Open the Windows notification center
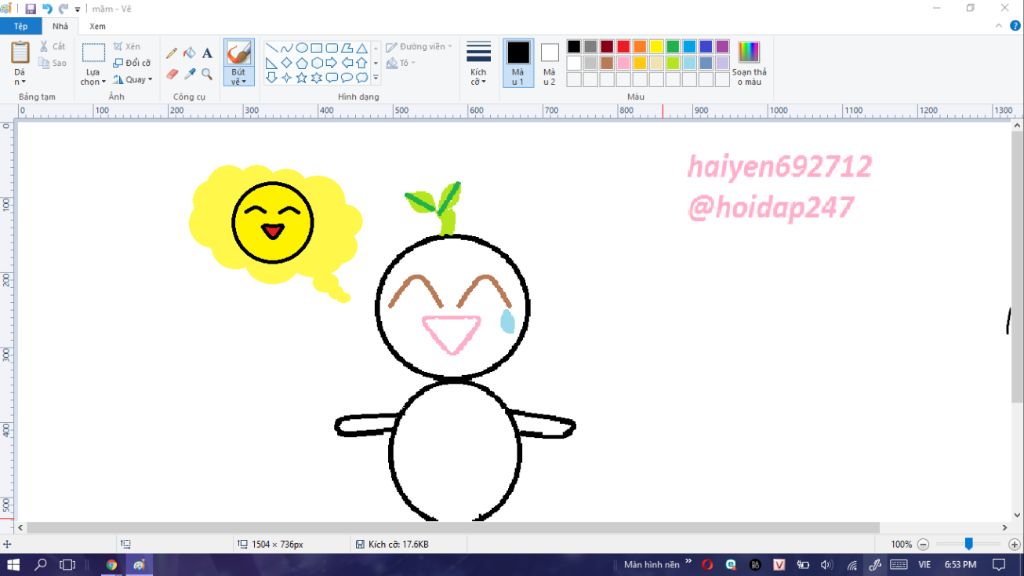The height and width of the screenshot is (576, 1024). pos(999,565)
